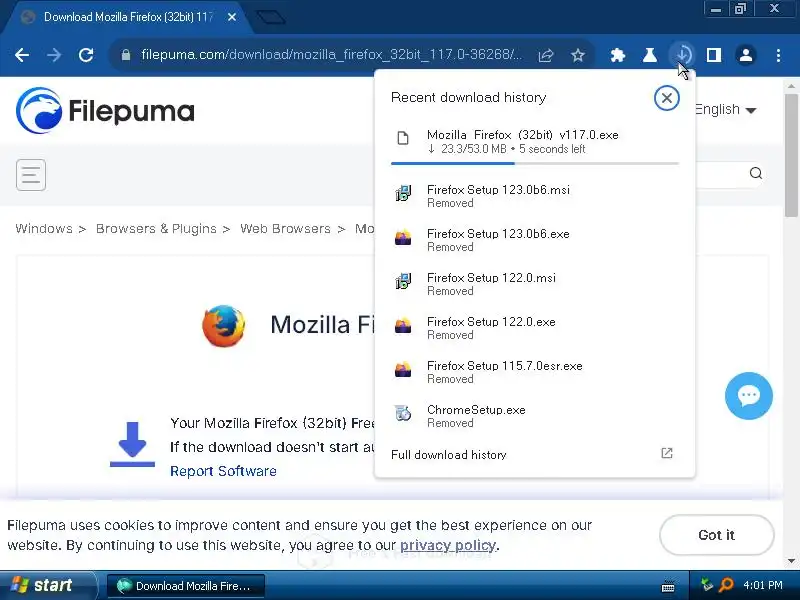The image size is (800, 600).
Task: Click the lock icon in address bar
Action: coord(126,55)
